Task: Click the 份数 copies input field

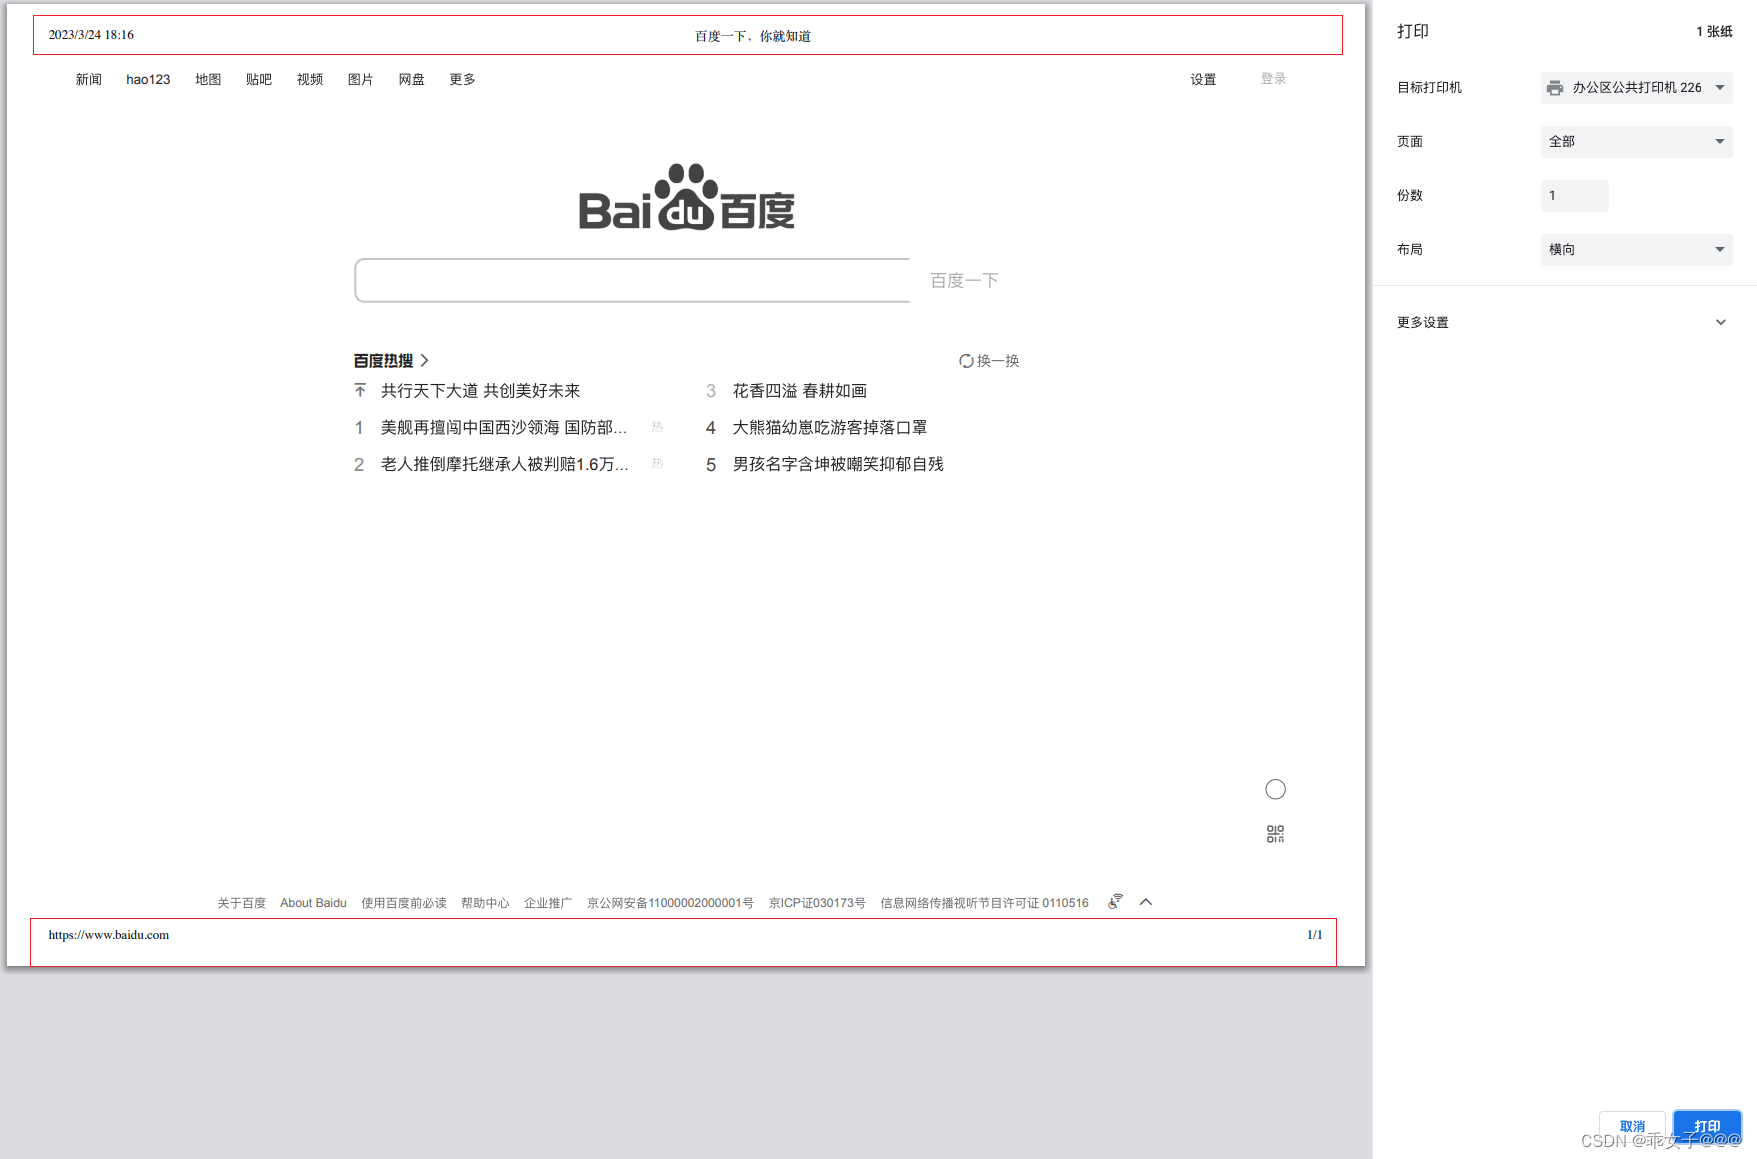Action: 1574,196
